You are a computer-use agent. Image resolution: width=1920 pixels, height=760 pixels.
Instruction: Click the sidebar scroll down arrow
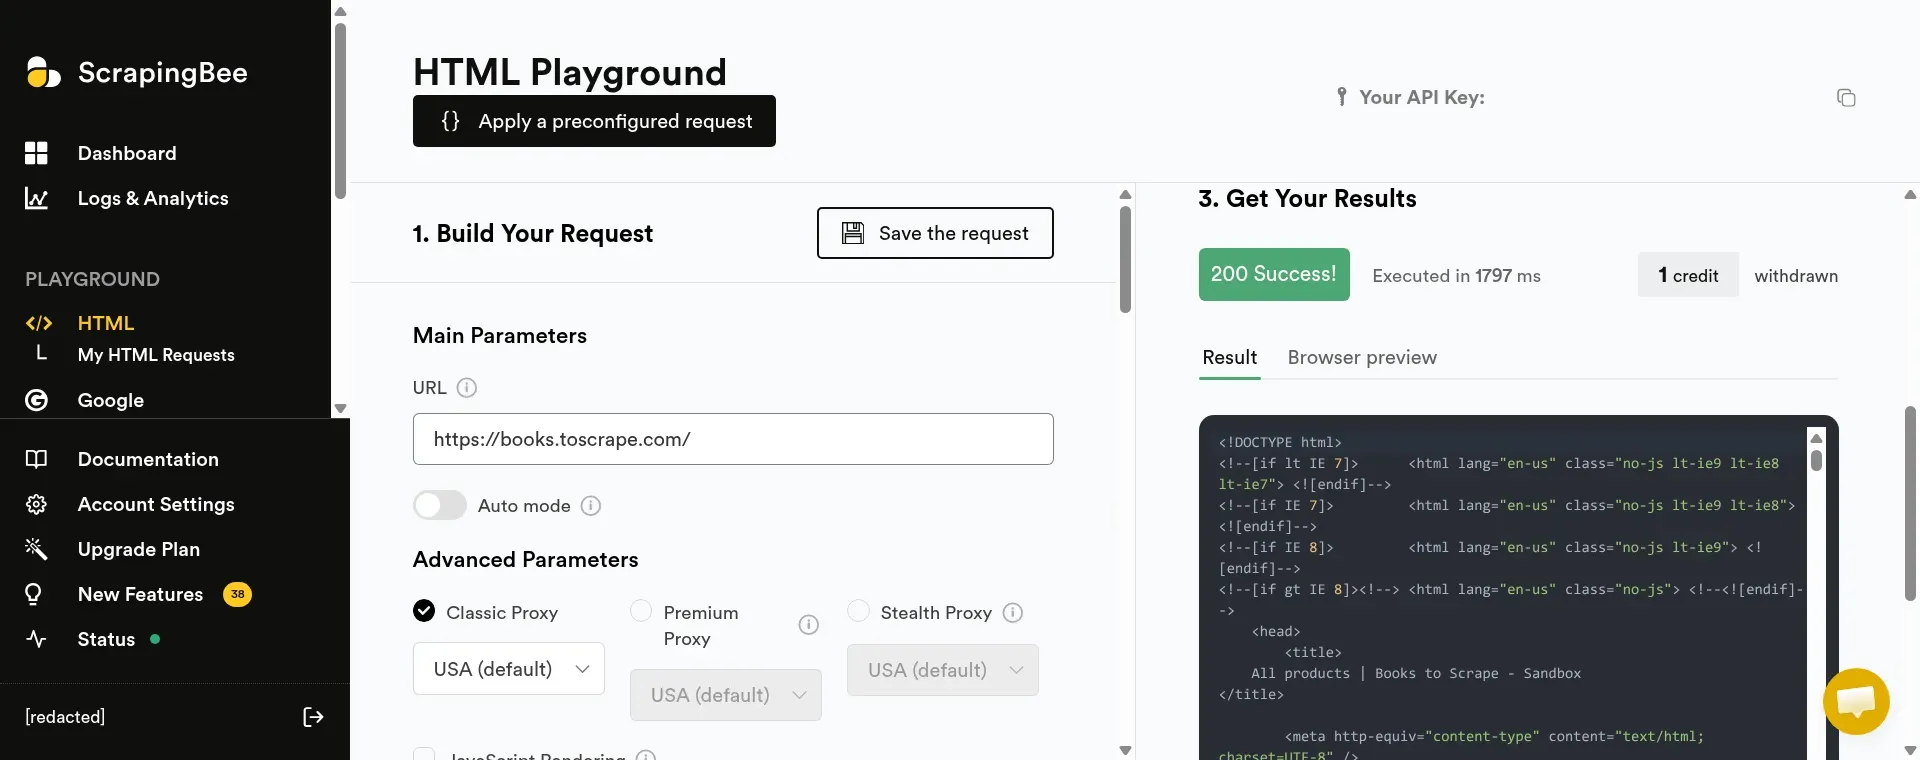point(340,408)
